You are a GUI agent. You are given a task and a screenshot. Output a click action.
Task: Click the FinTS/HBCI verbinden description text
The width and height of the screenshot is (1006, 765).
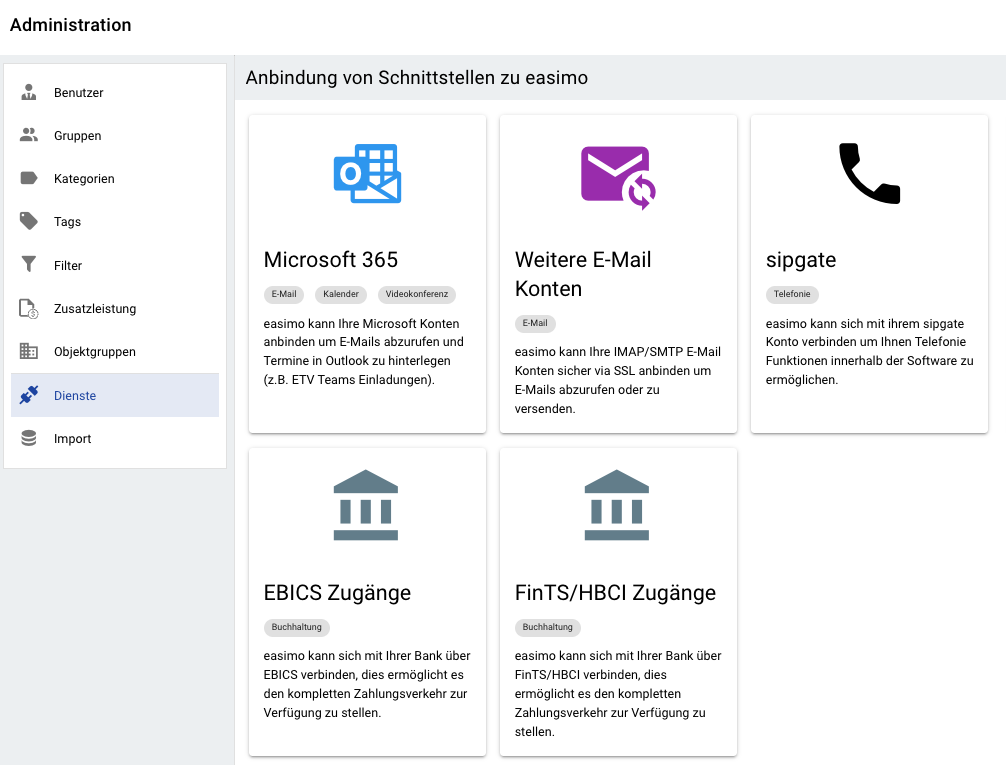tap(617, 694)
